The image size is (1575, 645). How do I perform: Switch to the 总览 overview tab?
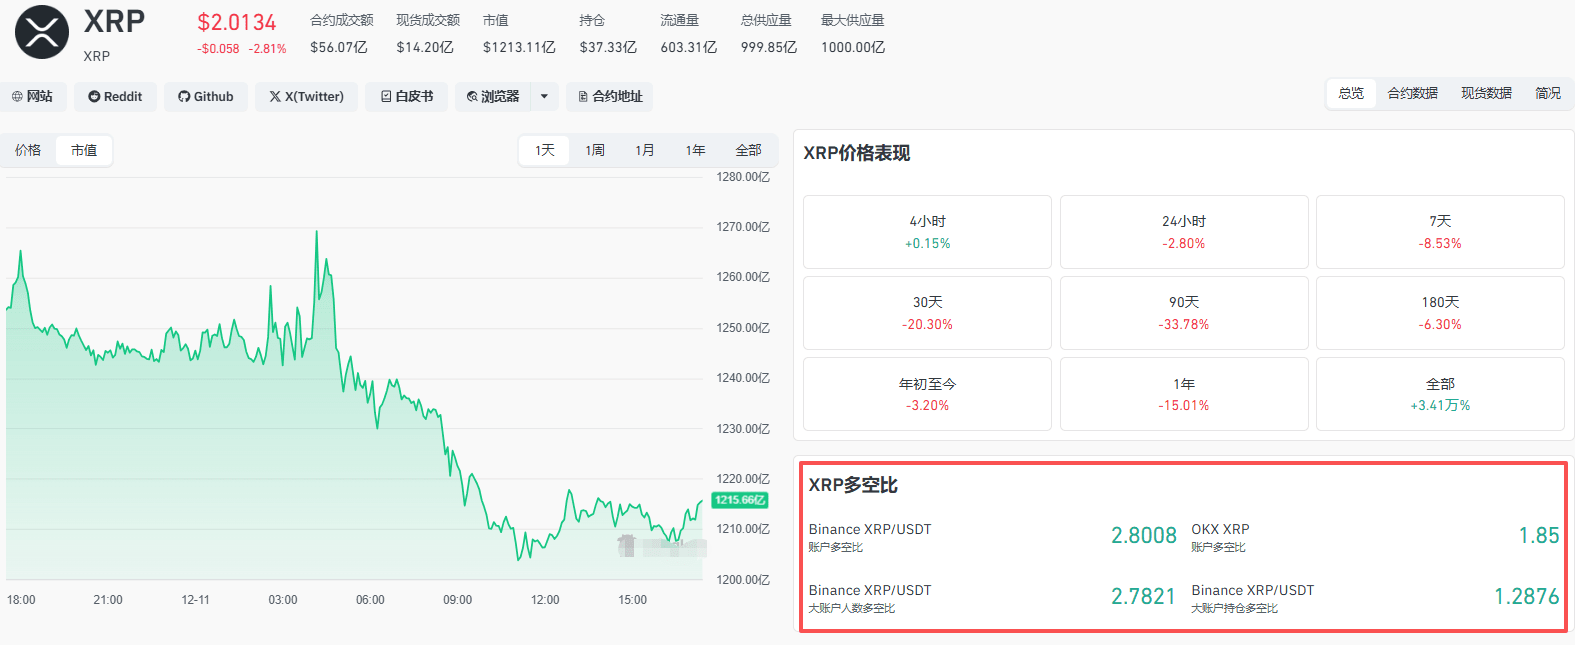[1351, 93]
